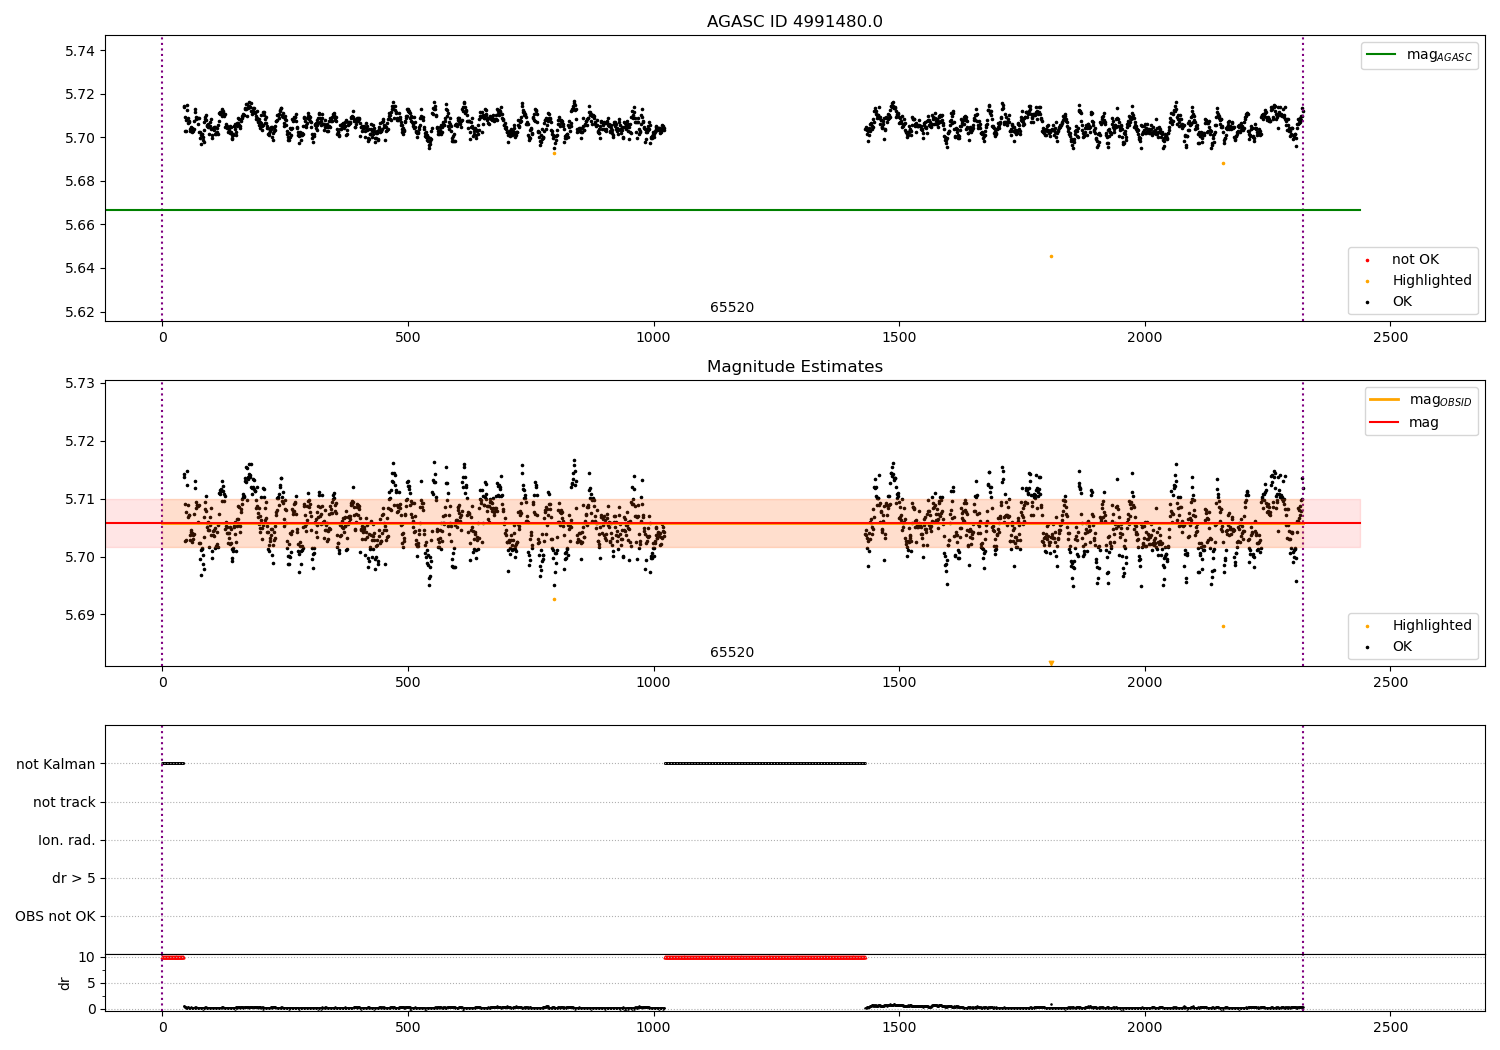
Task: Click the 5.69 y-axis tick label
Action: click(79, 615)
